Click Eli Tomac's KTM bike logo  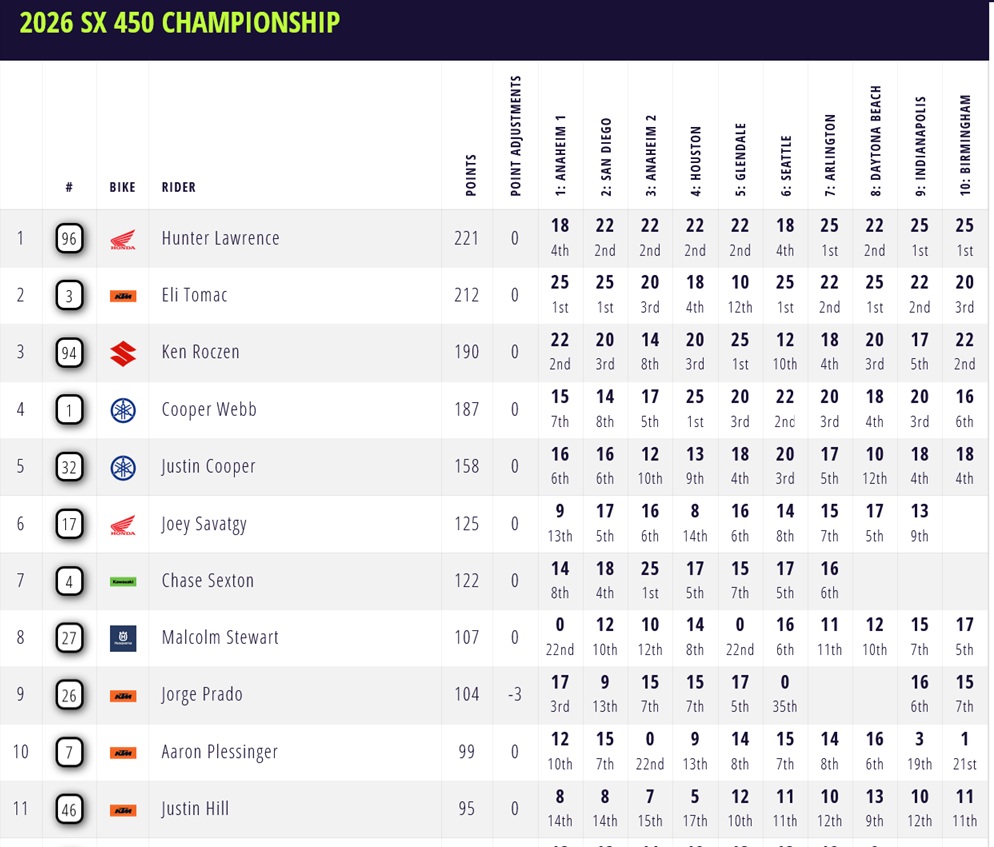tap(122, 296)
